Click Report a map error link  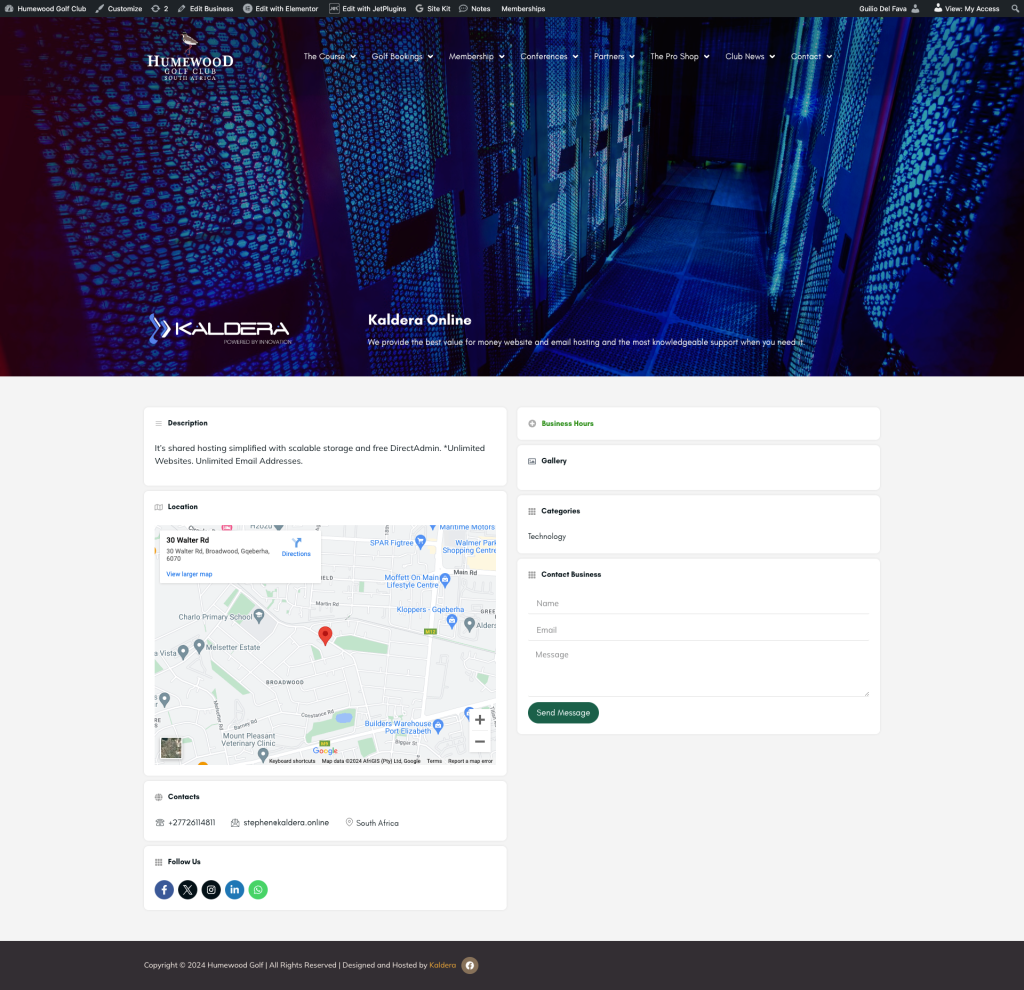click(470, 761)
